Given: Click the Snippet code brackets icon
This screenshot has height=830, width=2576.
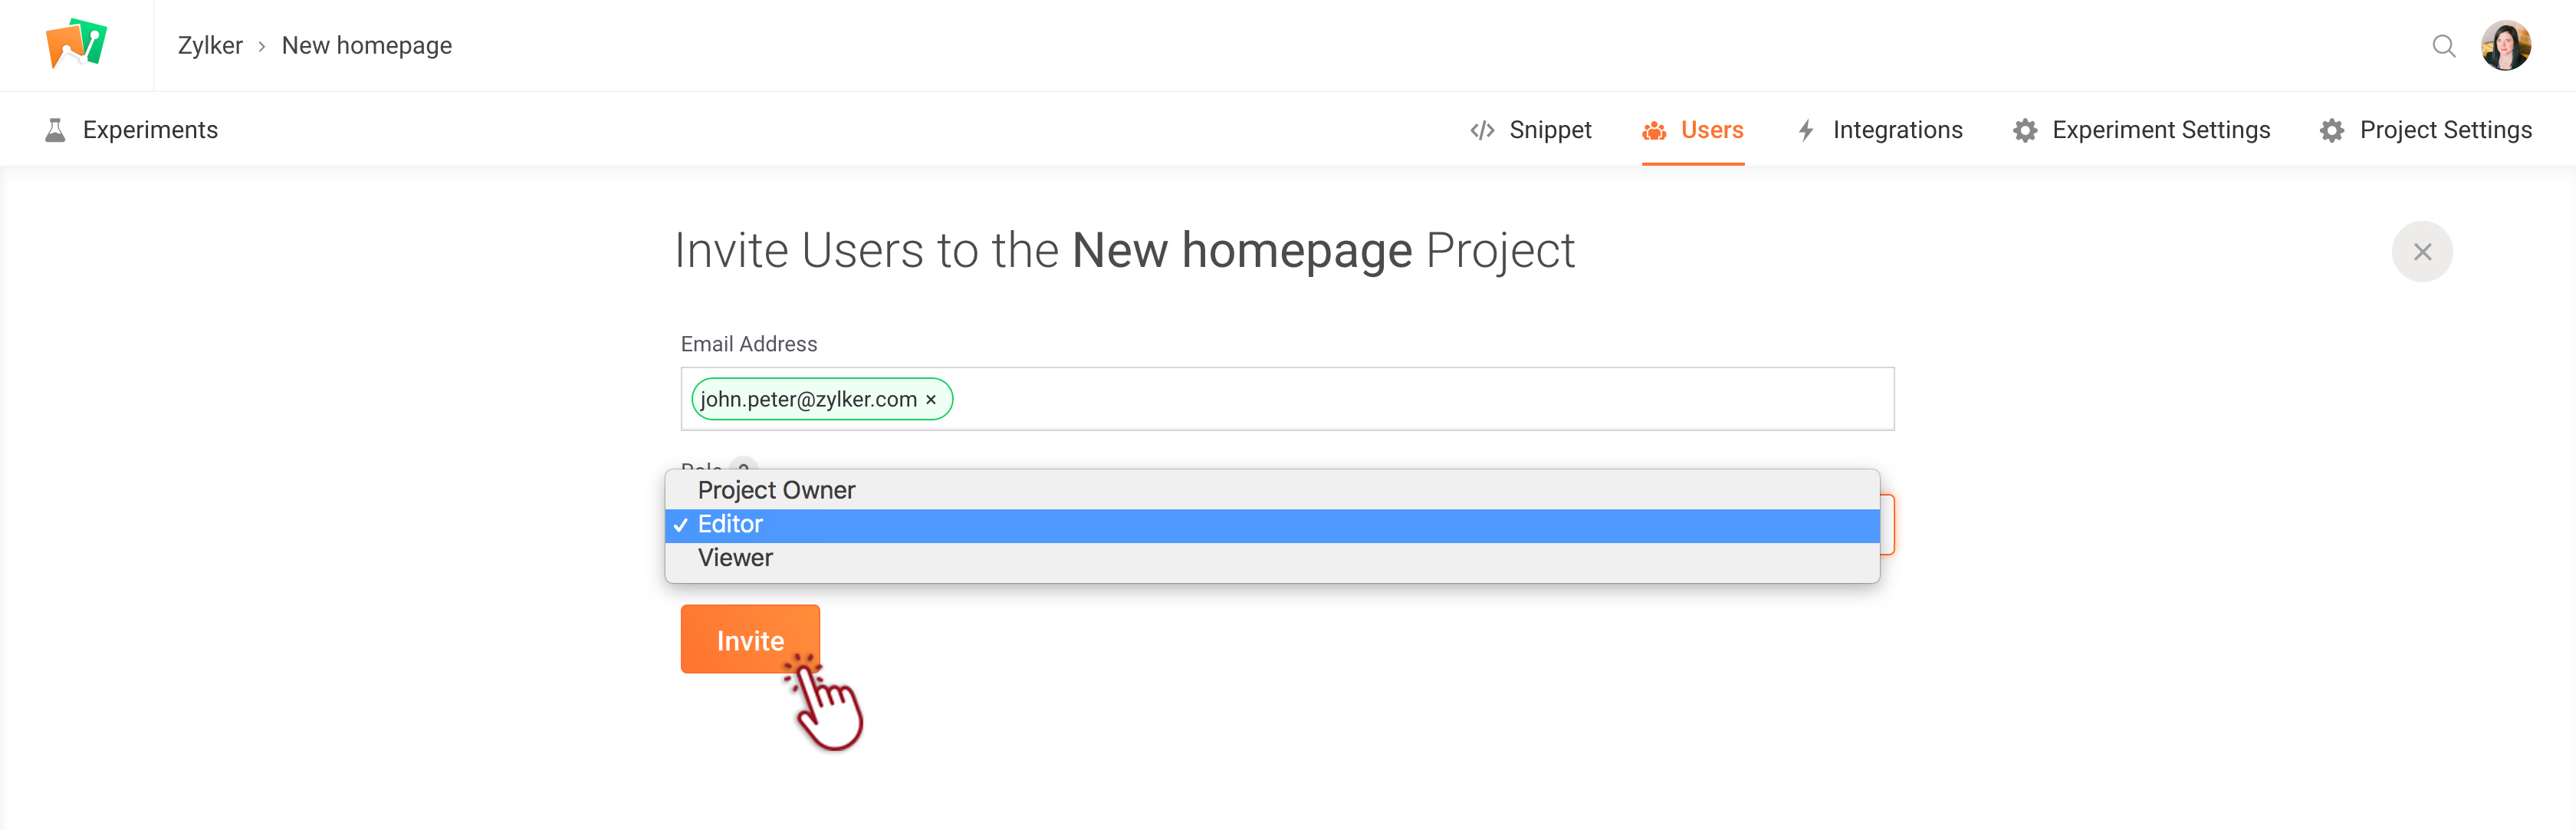Looking at the screenshot, I should click(1482, 130).
